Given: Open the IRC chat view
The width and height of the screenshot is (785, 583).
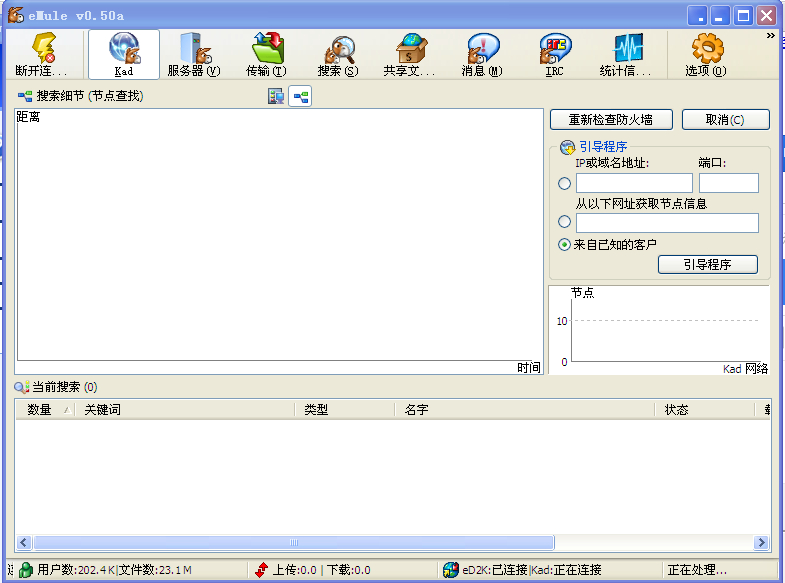Looking at the screenshot, I should (554, 54).
